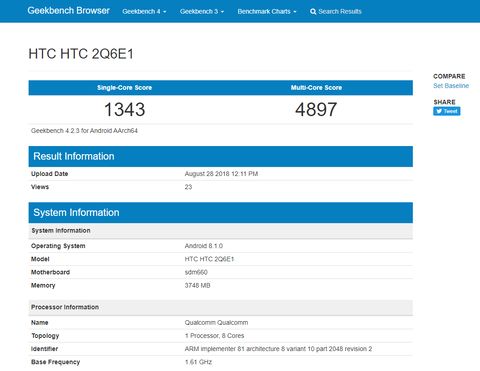Click the Views row label
The width and height of the screenshot is (480, 371).
click(x=40, y=187)
